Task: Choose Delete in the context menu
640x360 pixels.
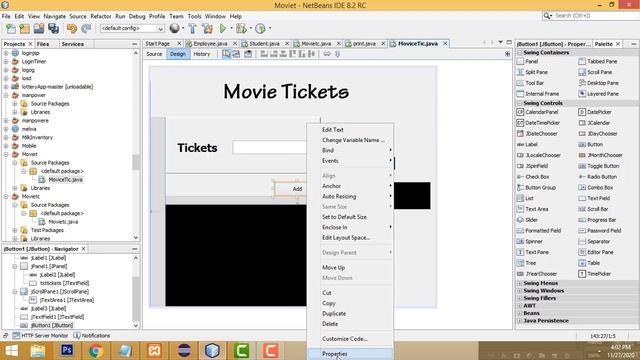Action: [350, 324]
